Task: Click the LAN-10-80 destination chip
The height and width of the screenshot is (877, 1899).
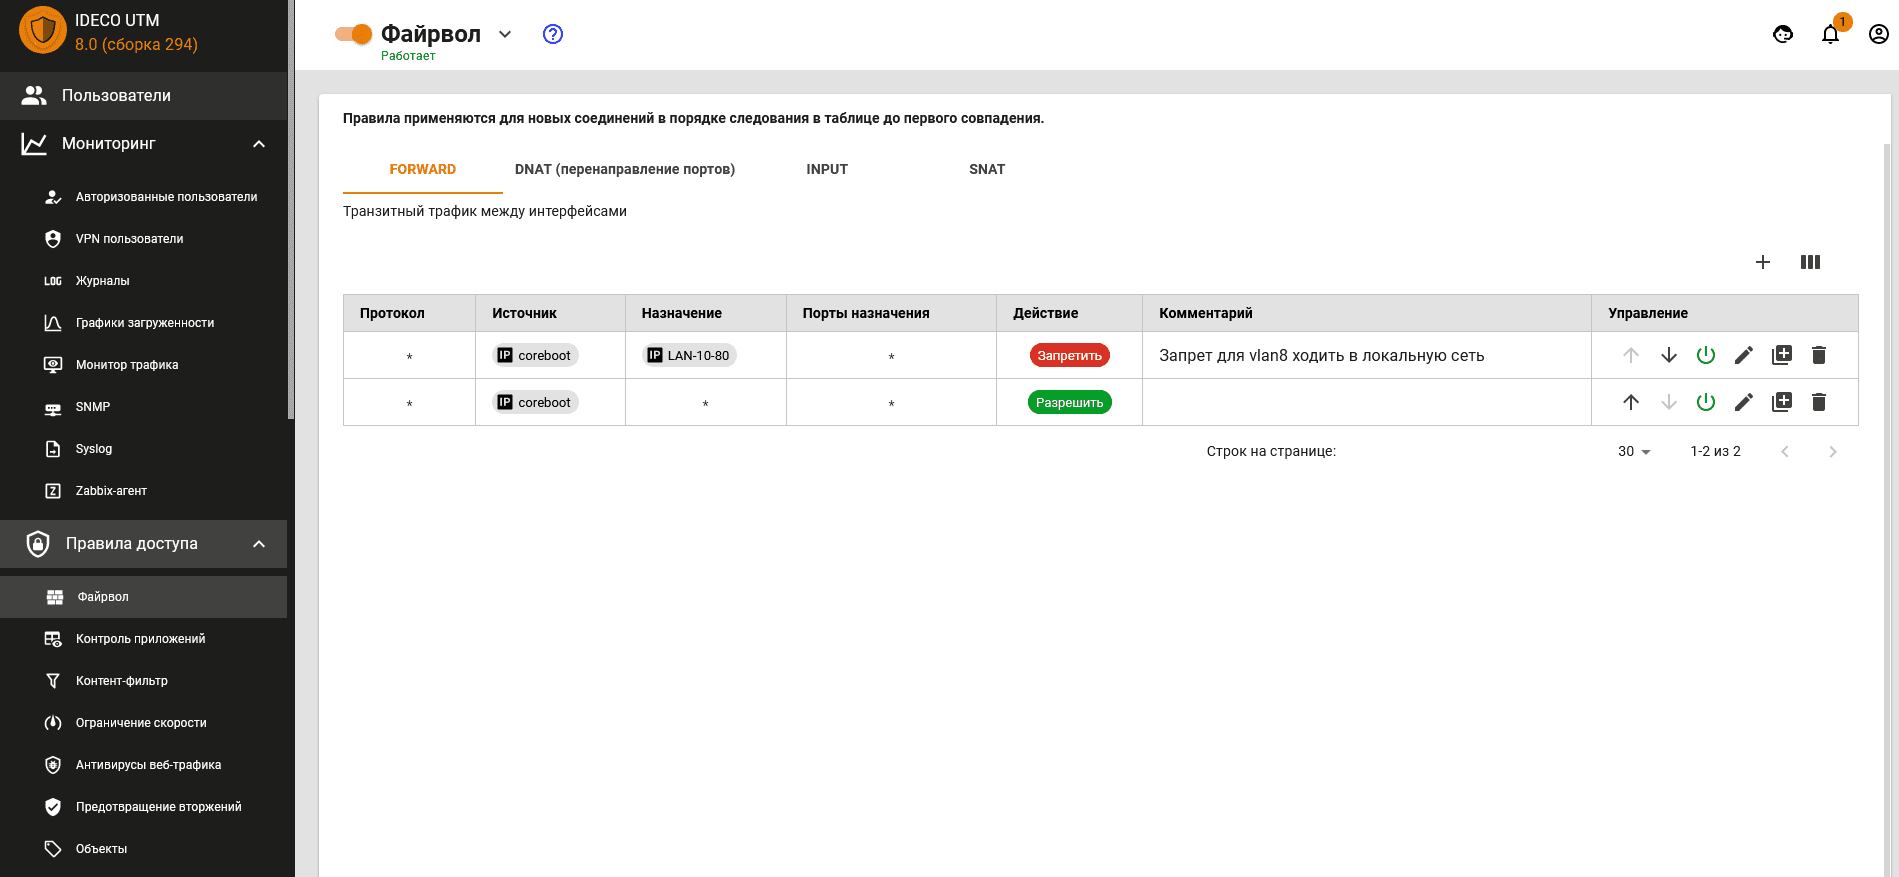Action: pos(689,355)
